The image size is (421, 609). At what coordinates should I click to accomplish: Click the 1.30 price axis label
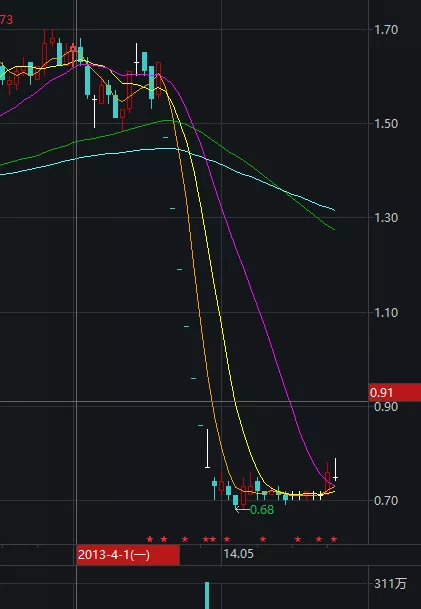(x=386, y=218)
